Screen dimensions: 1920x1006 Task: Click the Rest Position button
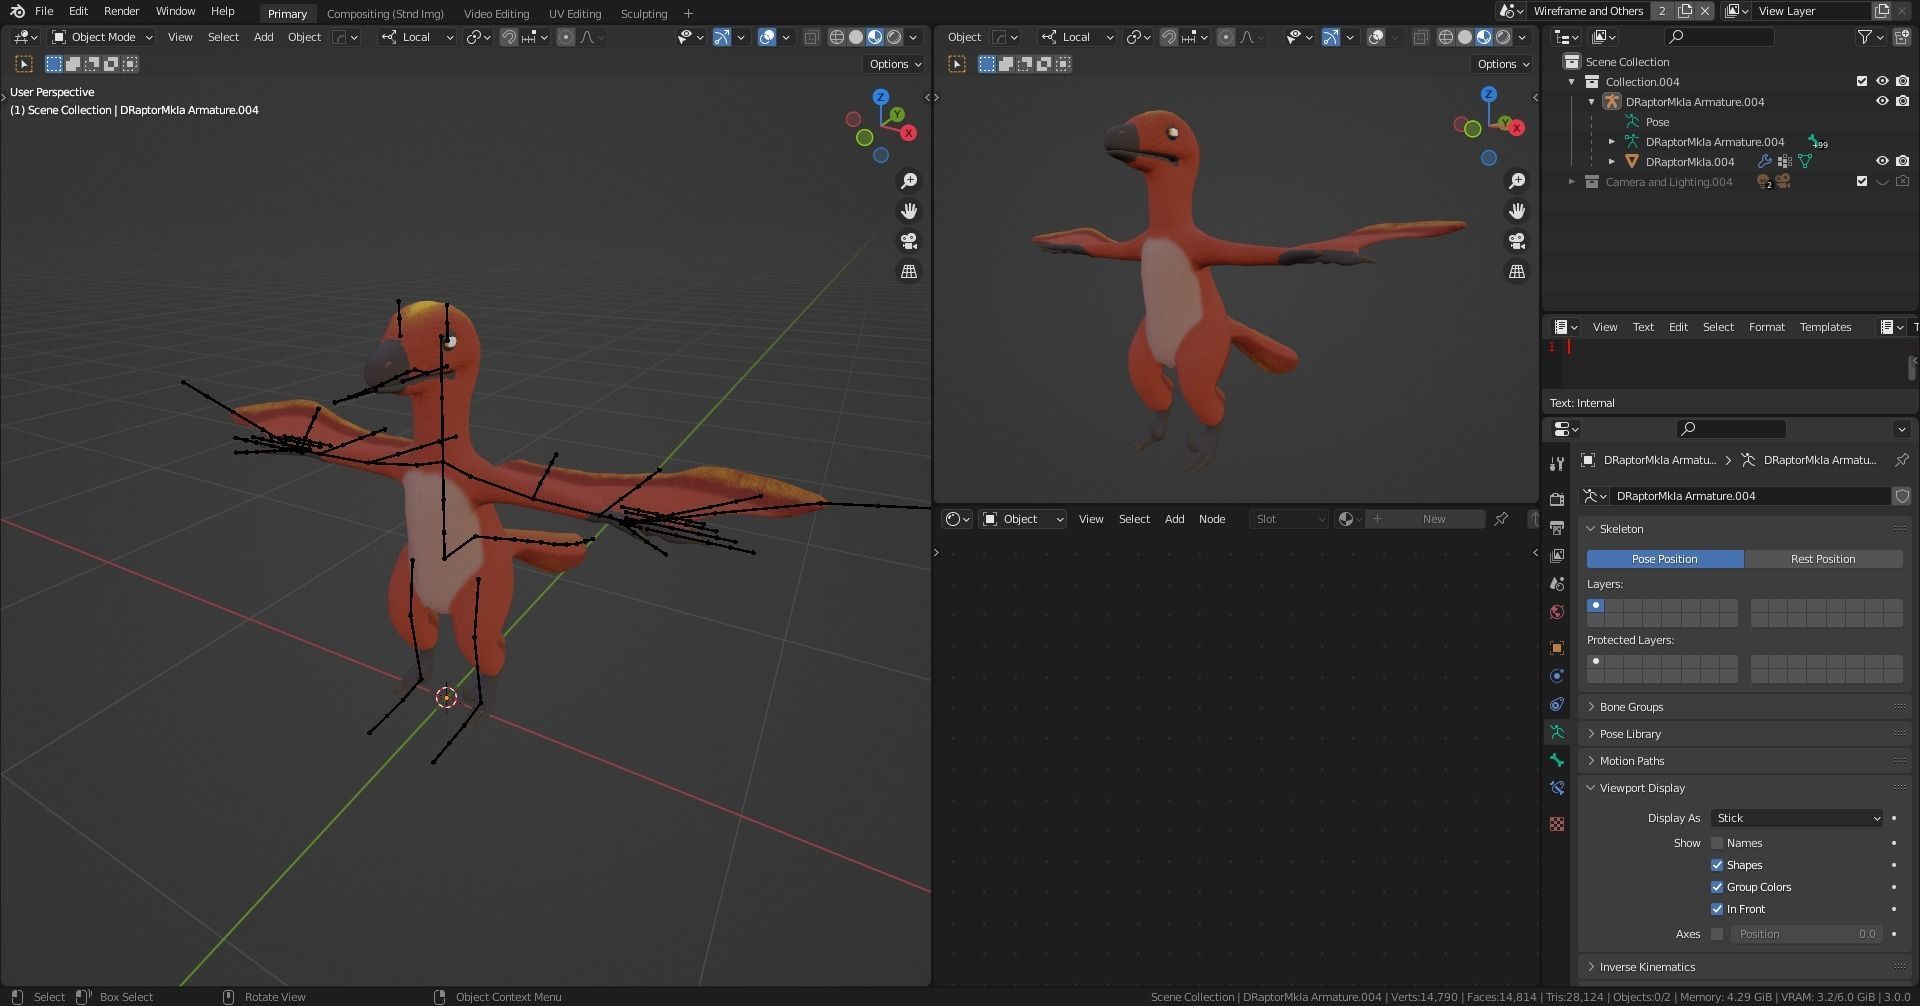pos(1823,559)
